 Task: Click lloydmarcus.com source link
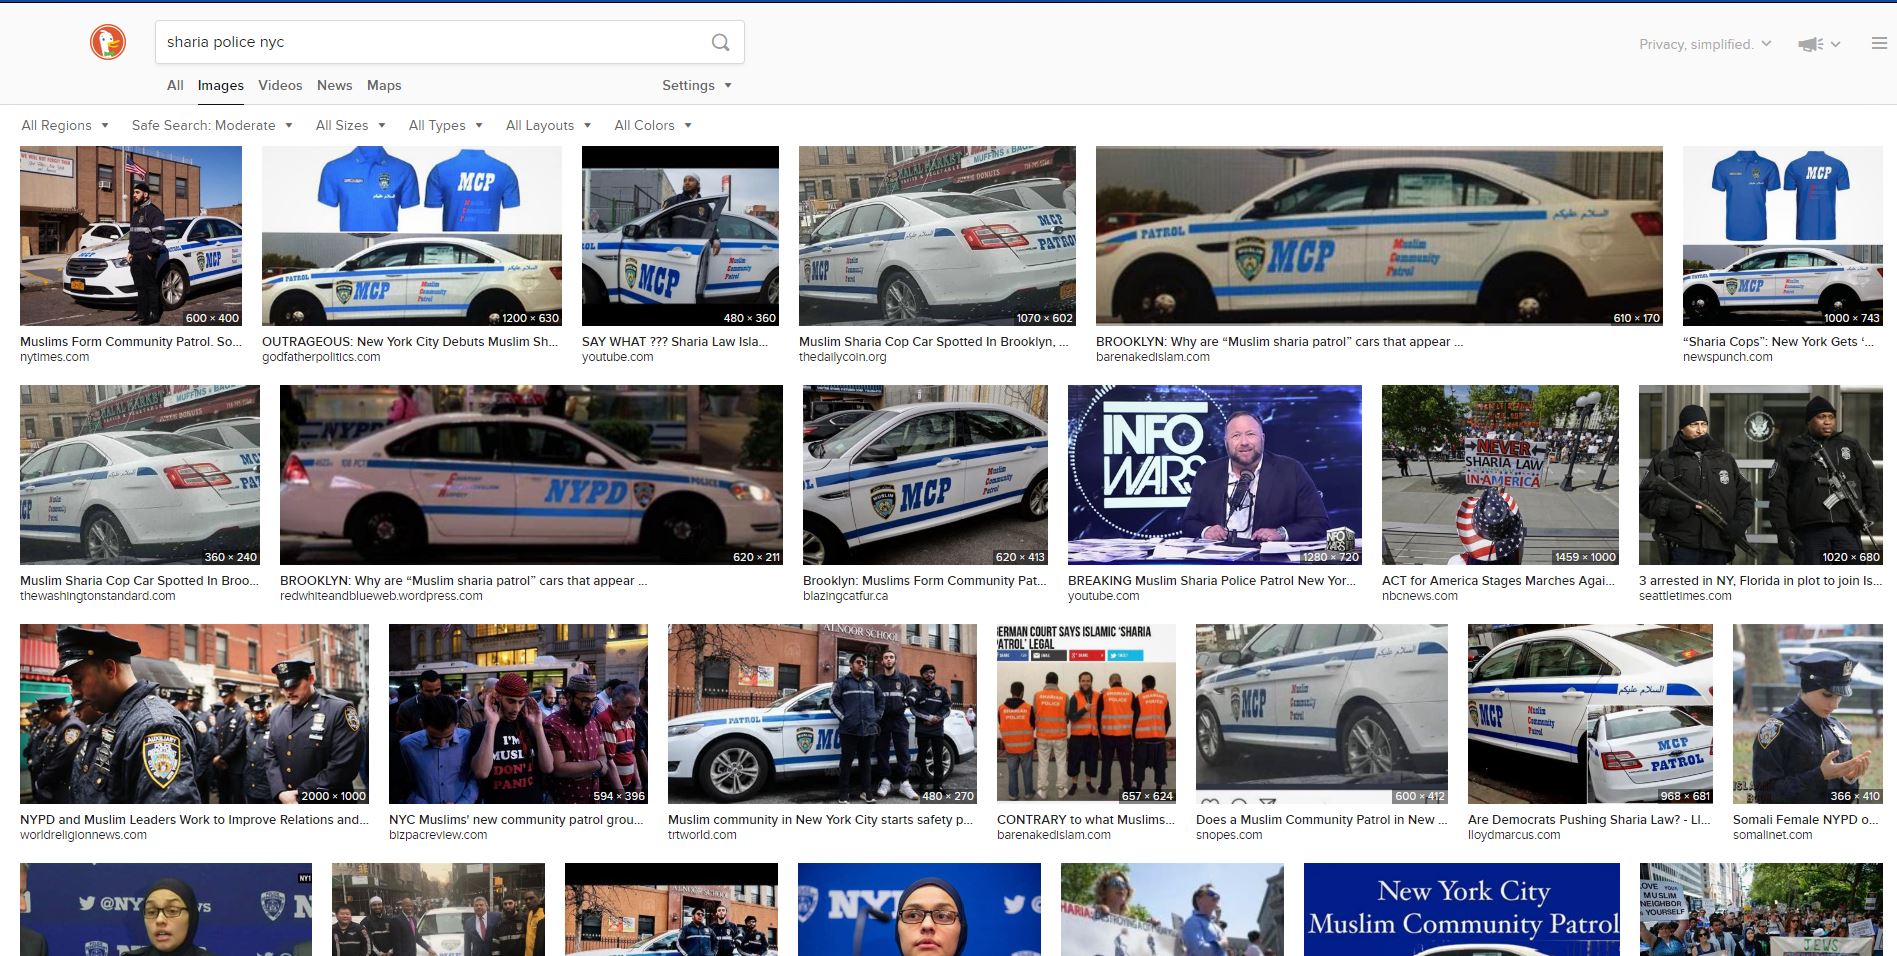click(1514, 835)
